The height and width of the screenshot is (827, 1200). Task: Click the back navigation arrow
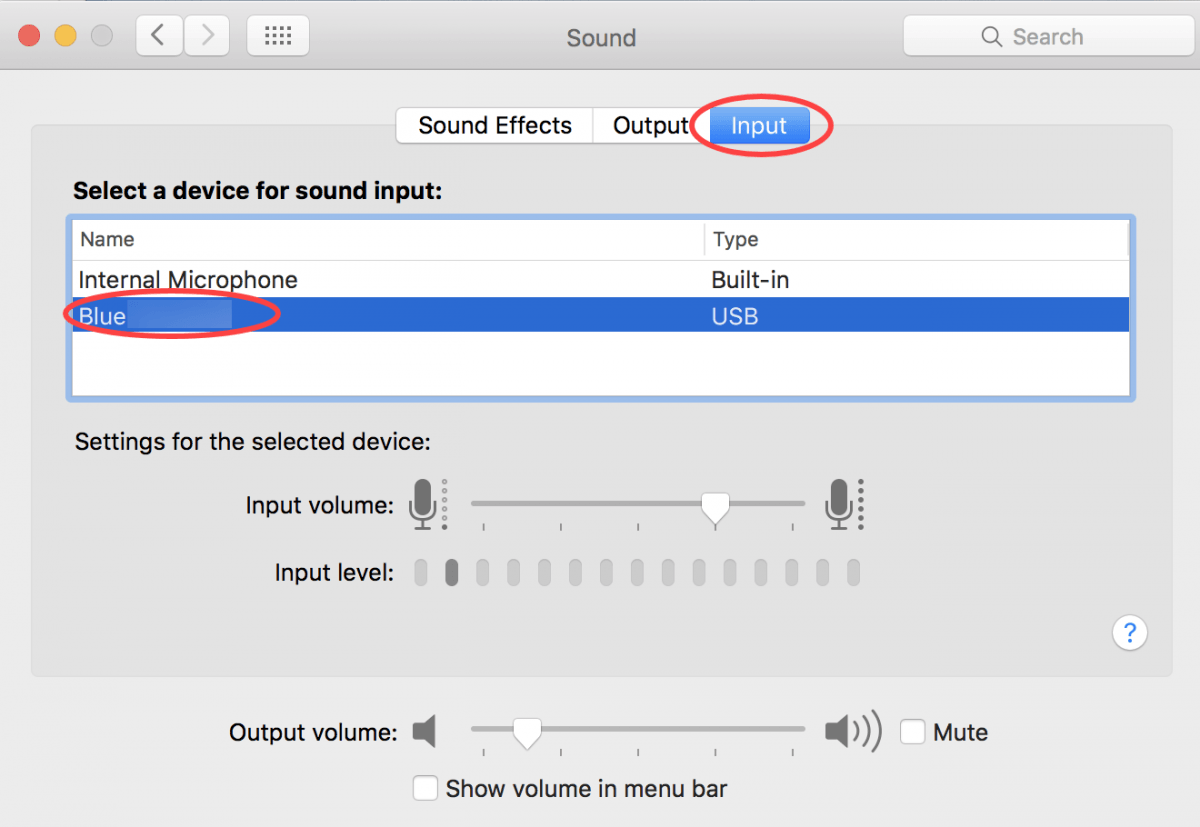[x=158, y=37]
